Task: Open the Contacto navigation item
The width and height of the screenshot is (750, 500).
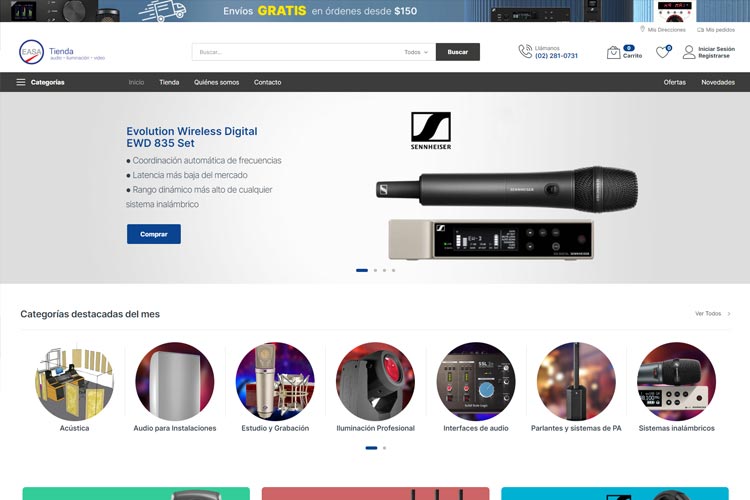Action: [x=267, y=82]
